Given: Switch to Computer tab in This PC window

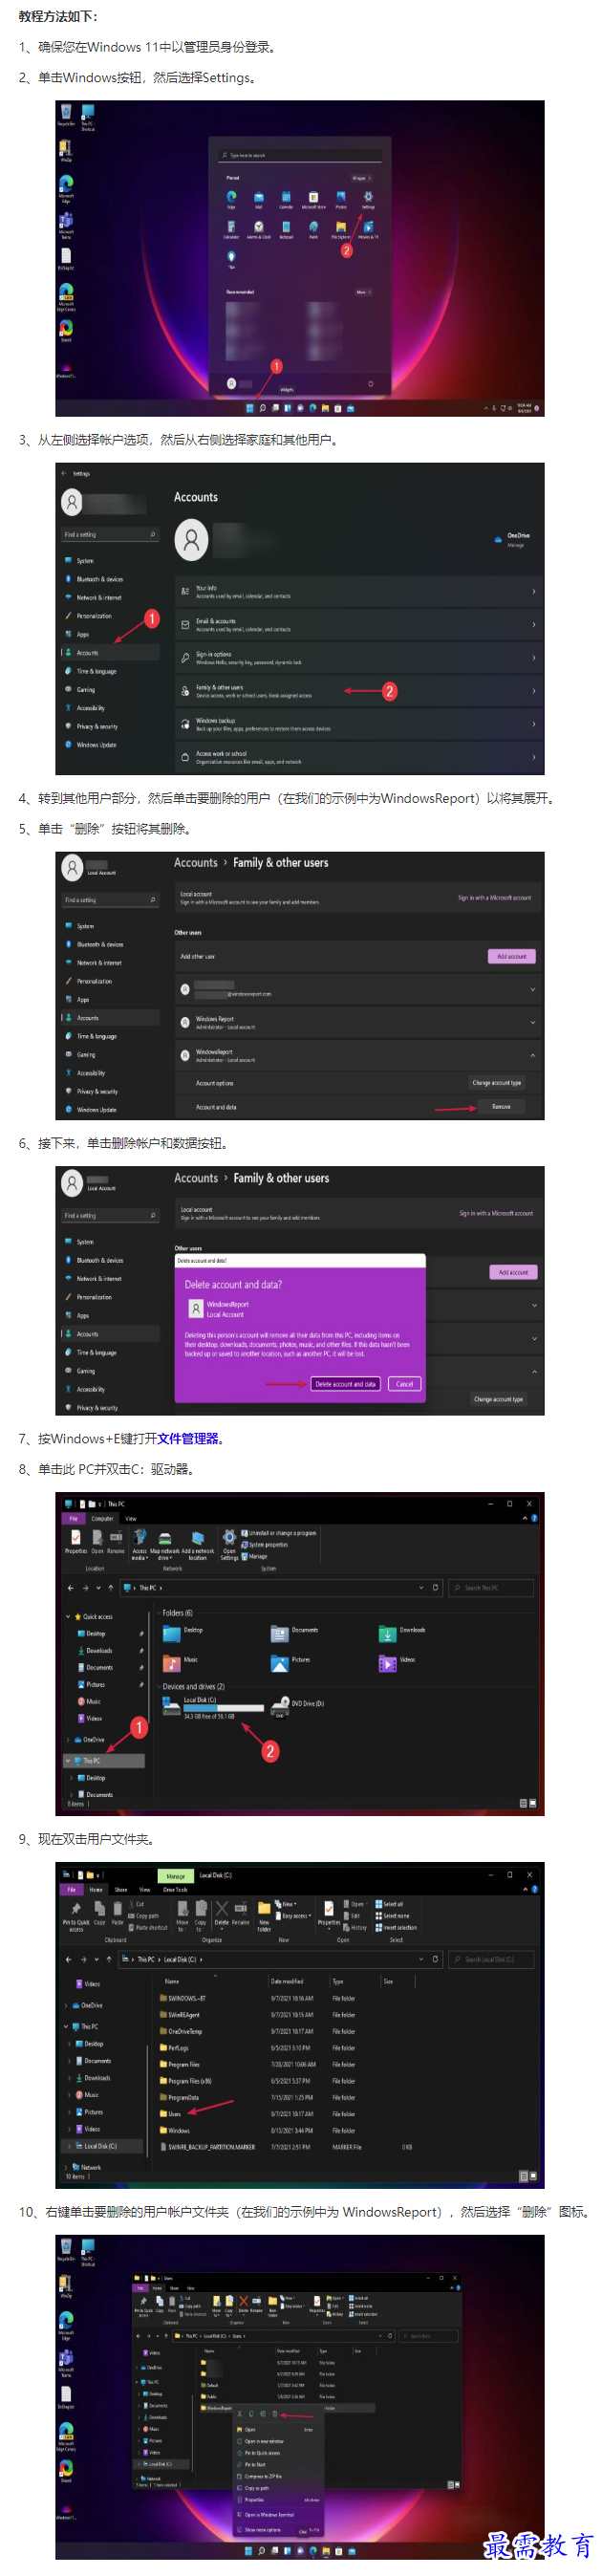Looking at the screenshot, I should pos(103,1518).
